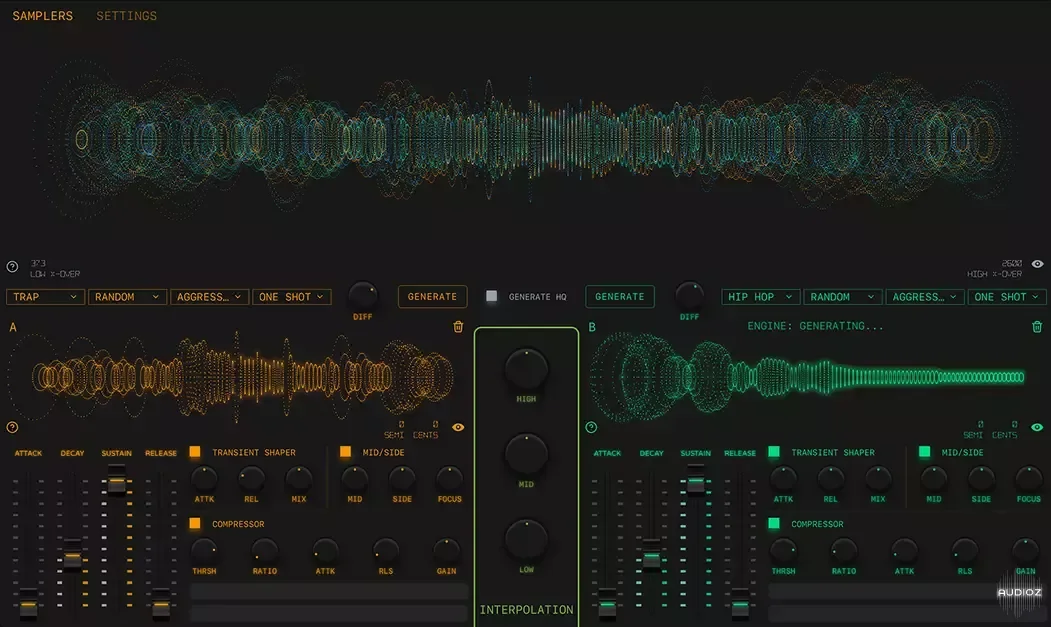The width and height of the screenshot is (1052, 627).
Task: Click sampler A SEMI pitch value
Action: 401,424
